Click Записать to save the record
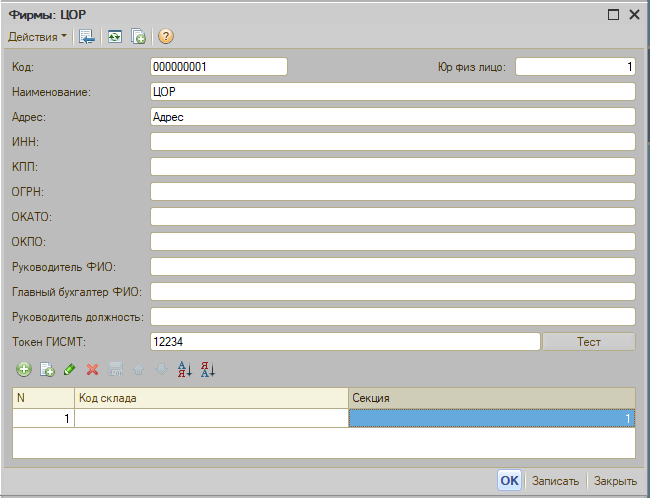 [x=555, y=481]
